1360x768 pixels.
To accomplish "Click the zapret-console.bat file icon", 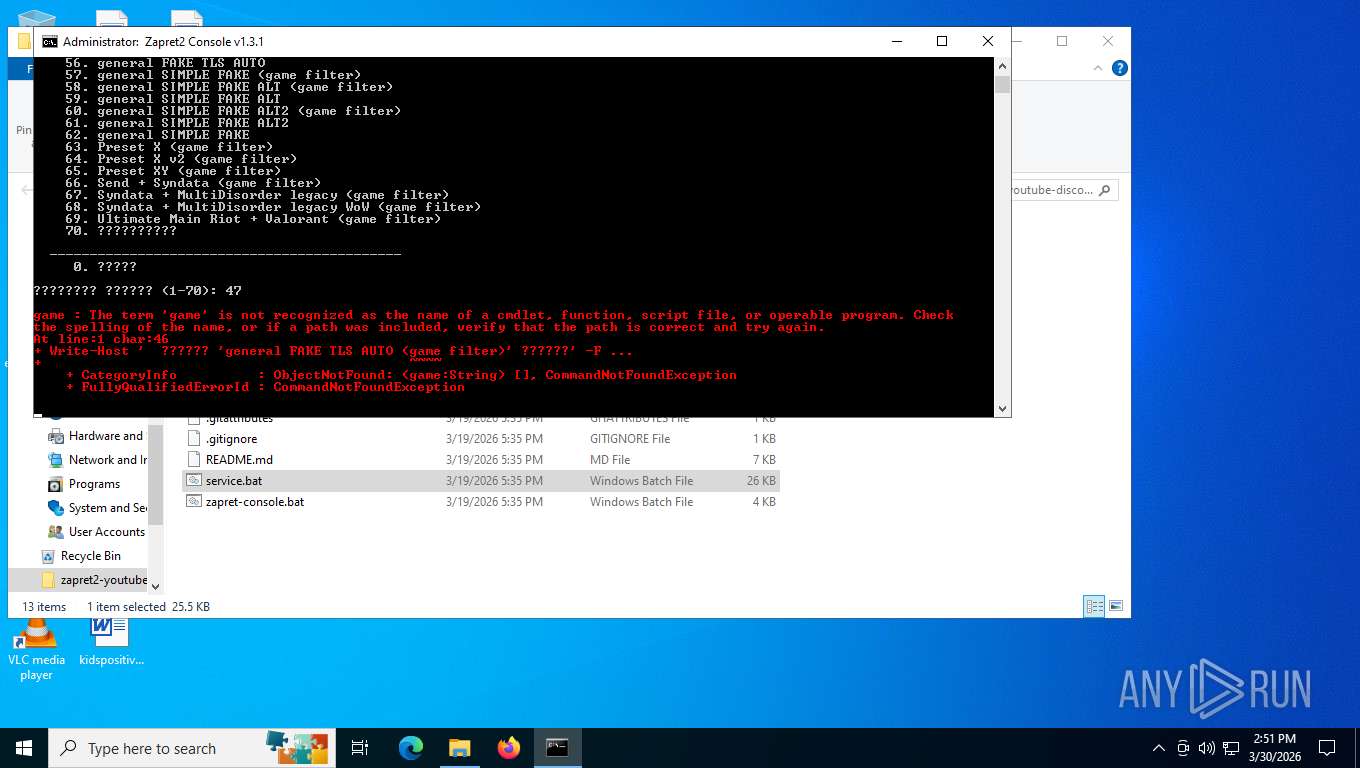I will [x=195, y=502].
